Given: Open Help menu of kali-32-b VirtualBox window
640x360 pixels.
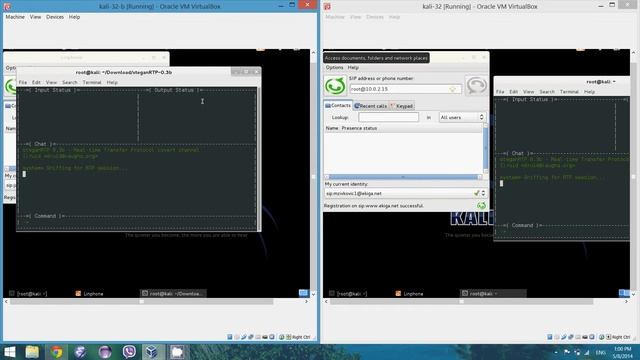Looking at the screenshot, I should pyautogui.click(x=74, y=17).
